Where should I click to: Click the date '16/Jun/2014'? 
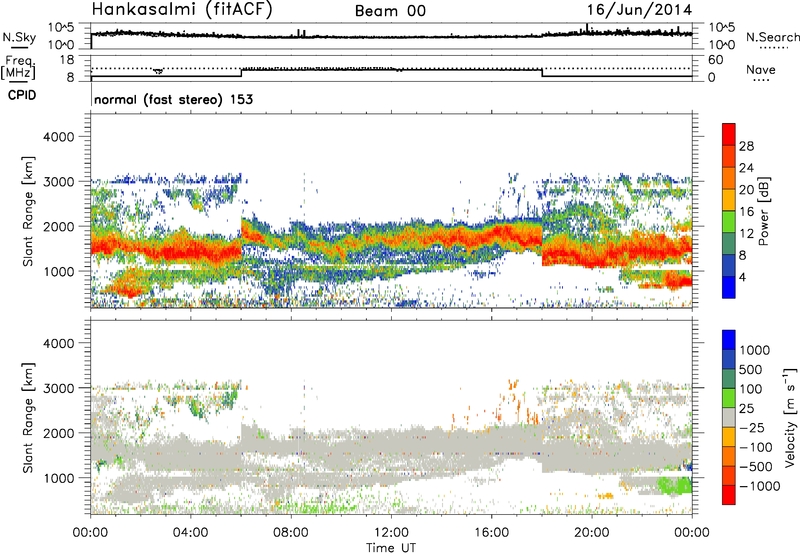click(x=639, y=10)
